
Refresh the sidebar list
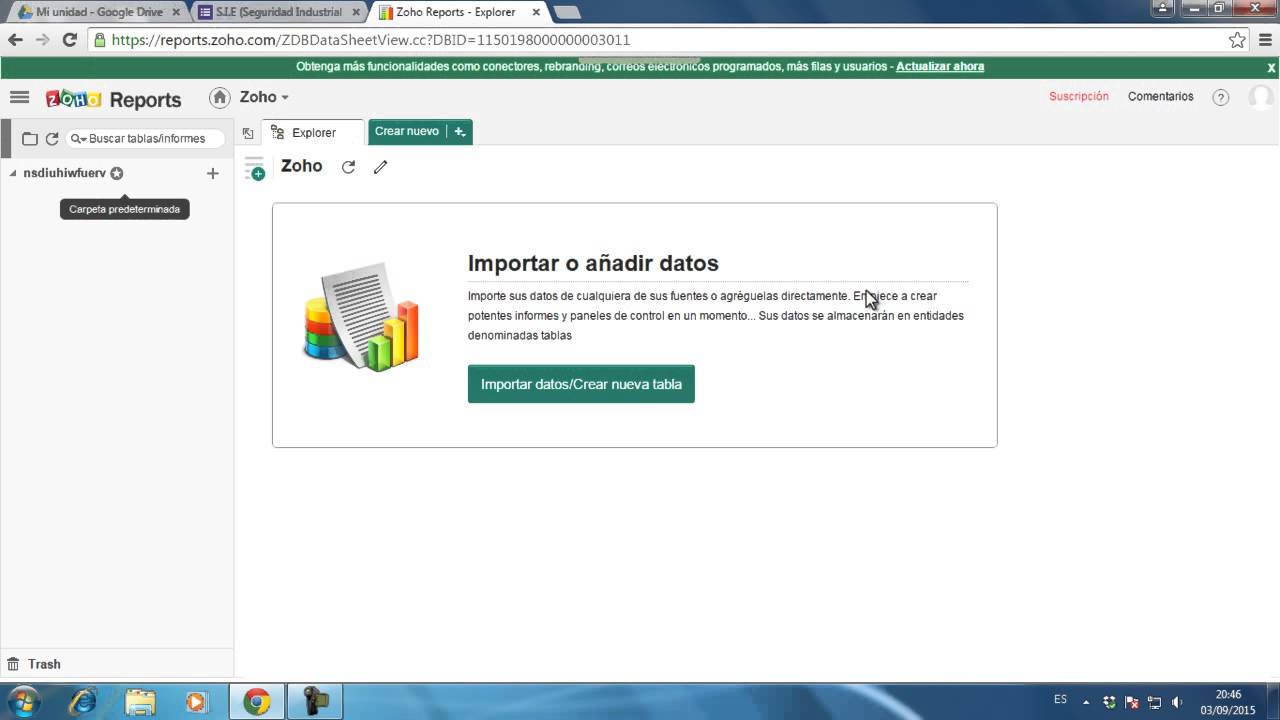(x=52, y=139)
